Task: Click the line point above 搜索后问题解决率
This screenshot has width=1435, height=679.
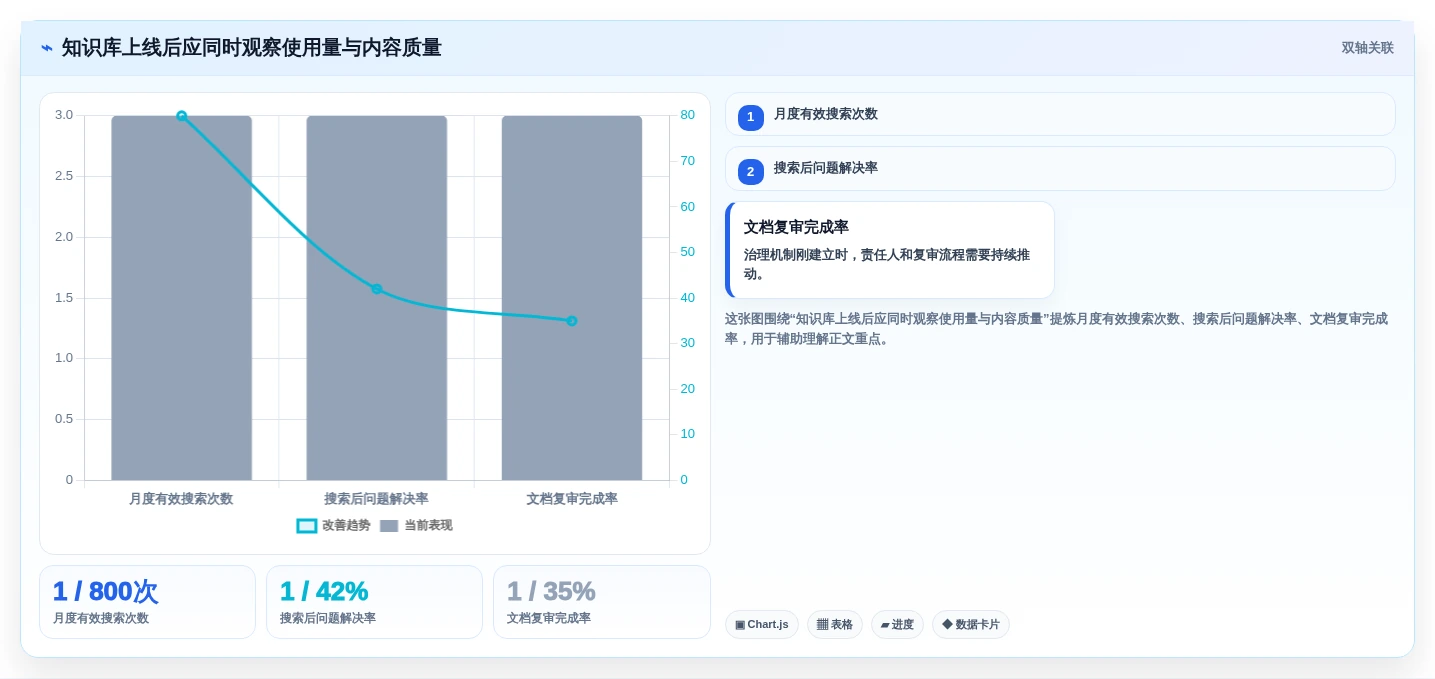Action: 376,289
